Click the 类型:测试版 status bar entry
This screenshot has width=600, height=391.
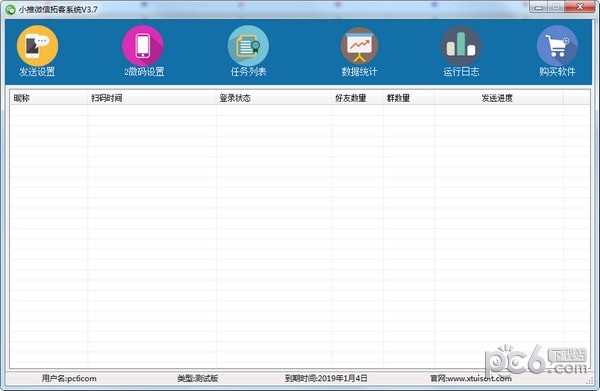[x=197, y=378]
